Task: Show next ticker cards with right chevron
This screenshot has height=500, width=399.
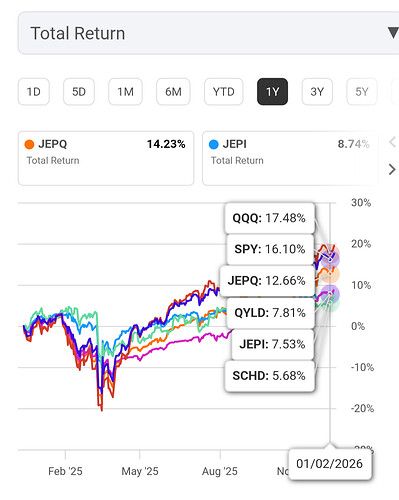Action: coord(392,170)
